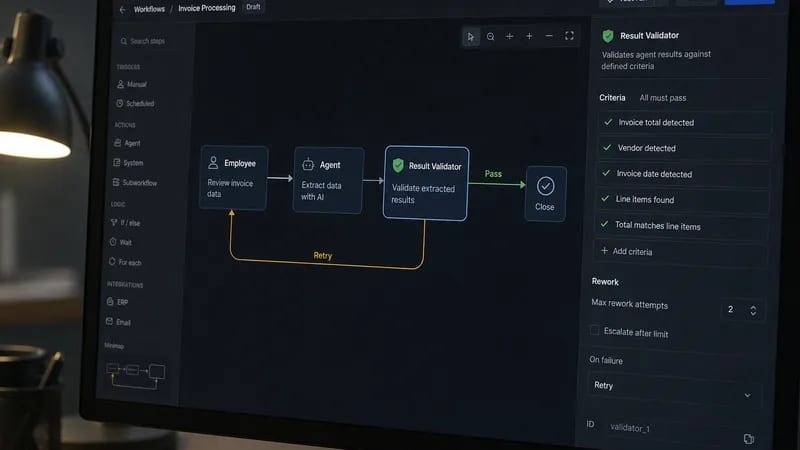
Task: Click the timer icon beside Wait
Action: [113, 242]
